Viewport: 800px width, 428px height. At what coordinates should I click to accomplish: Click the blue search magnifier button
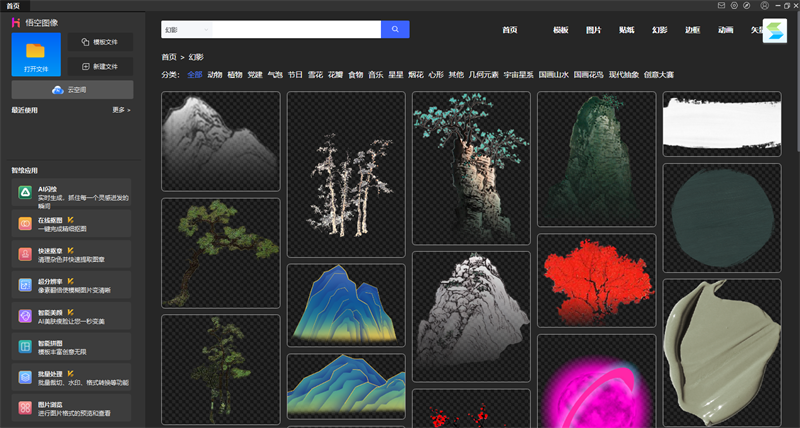pos(395,30)
